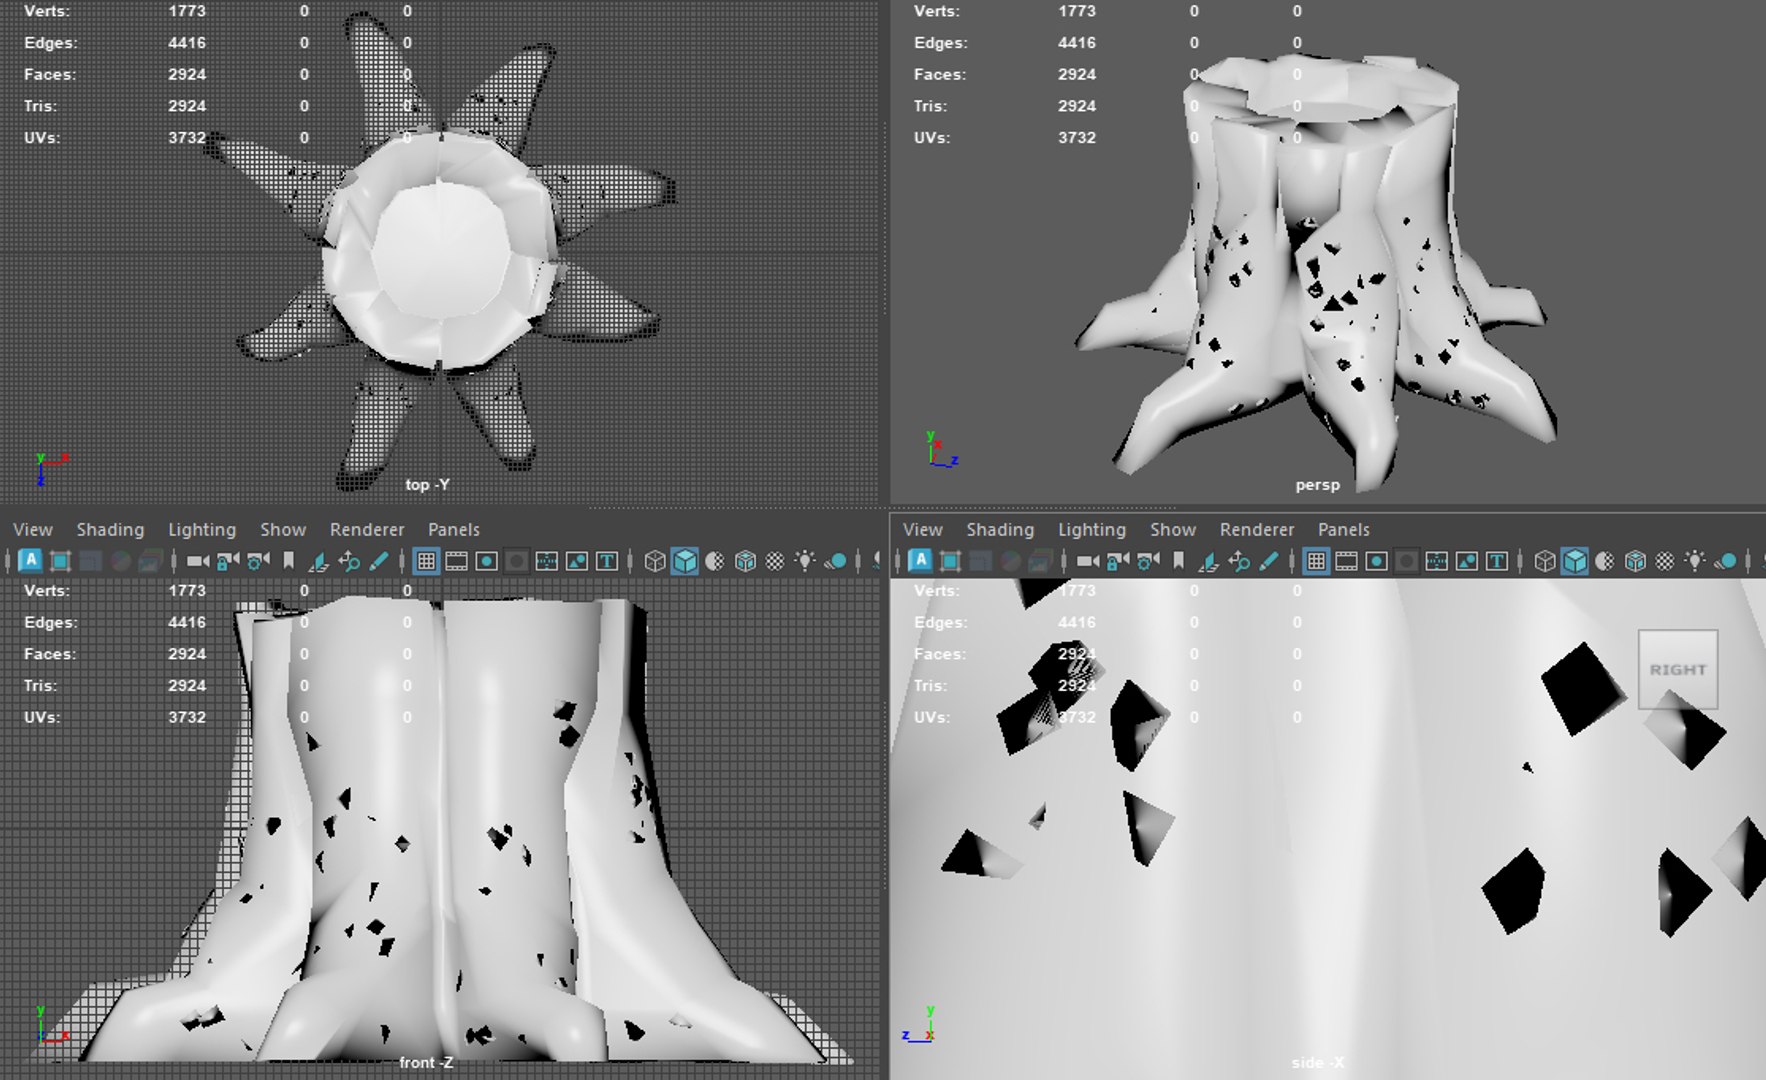Enable Shadows icon in side -X panel toolbar
Image resolution: width=1766 pixels, height=1080 pixels.
click(x=1725, y=561)
